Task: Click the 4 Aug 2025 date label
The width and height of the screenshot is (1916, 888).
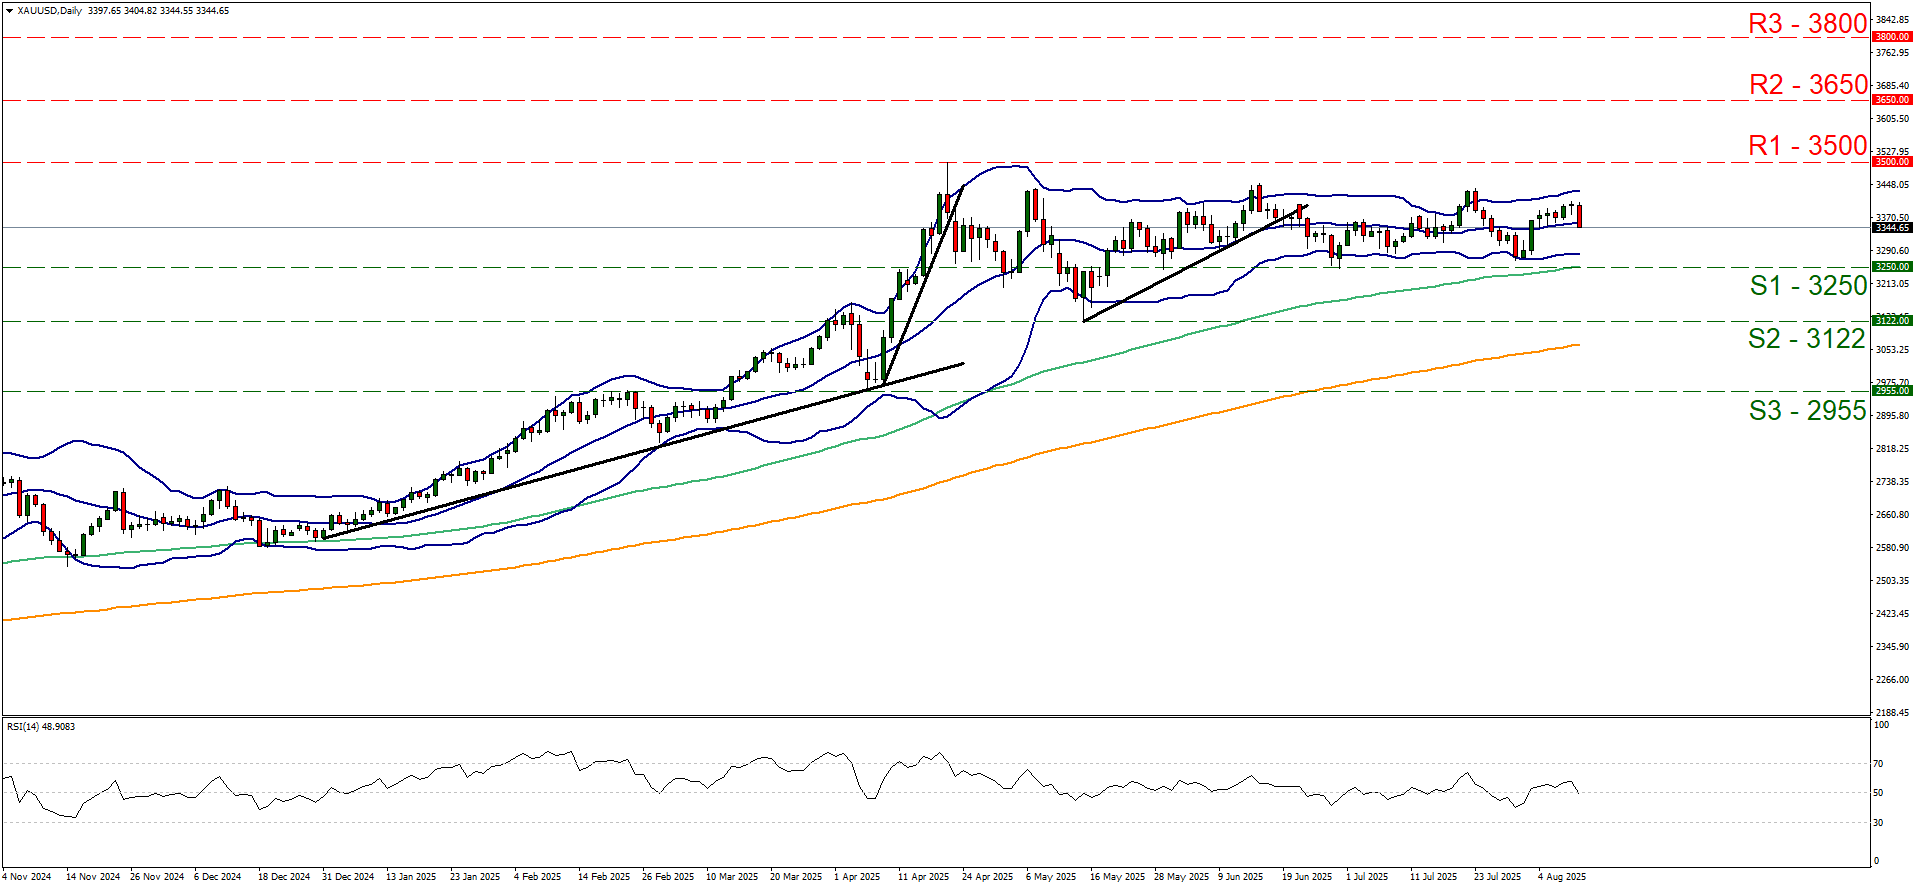Action: [1562, 877]
